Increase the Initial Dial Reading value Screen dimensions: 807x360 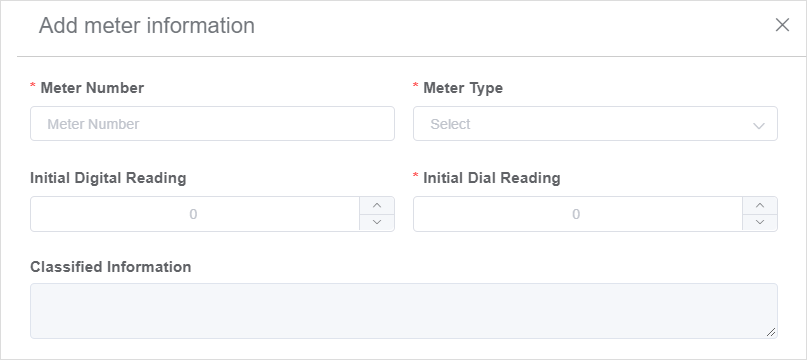[x=760, y=205]
